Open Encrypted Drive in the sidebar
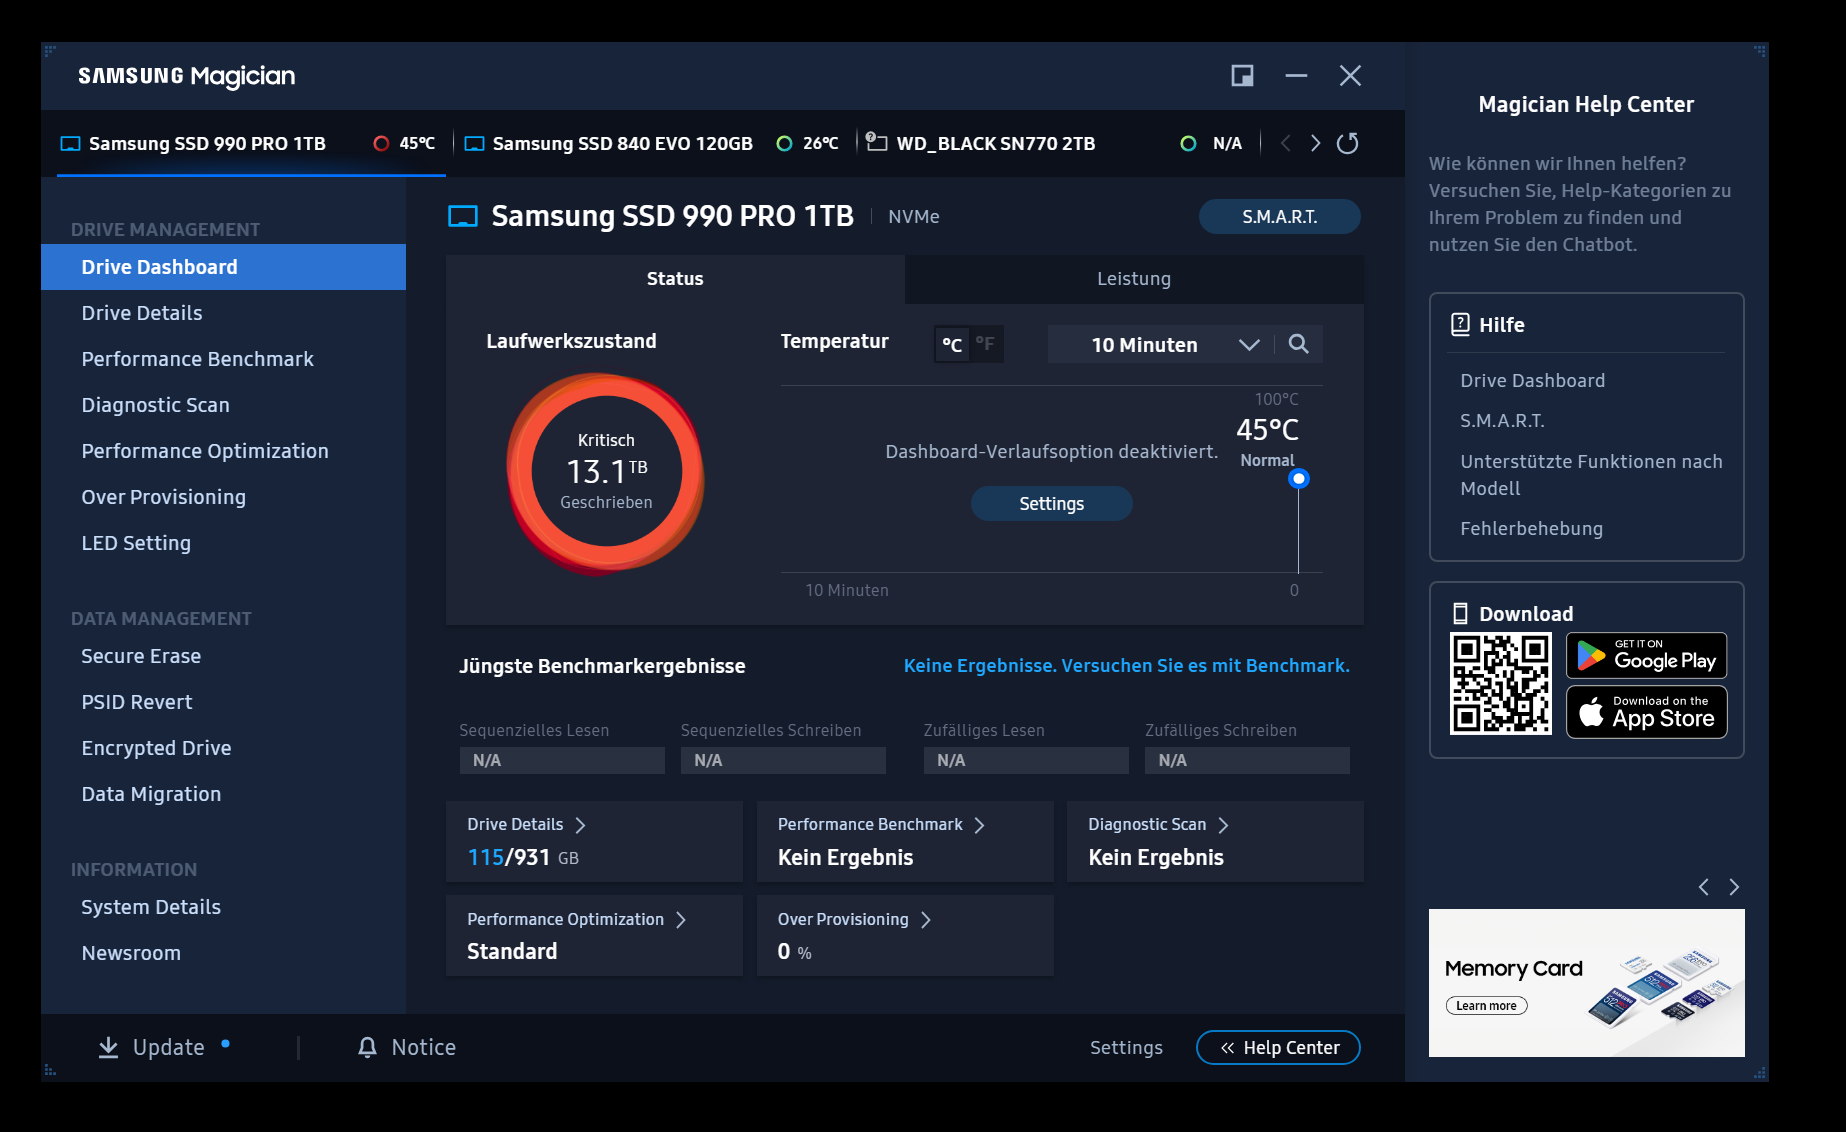Image resolution: width=1846 pixels, height=1132 pixels. (x=223, y=748)
